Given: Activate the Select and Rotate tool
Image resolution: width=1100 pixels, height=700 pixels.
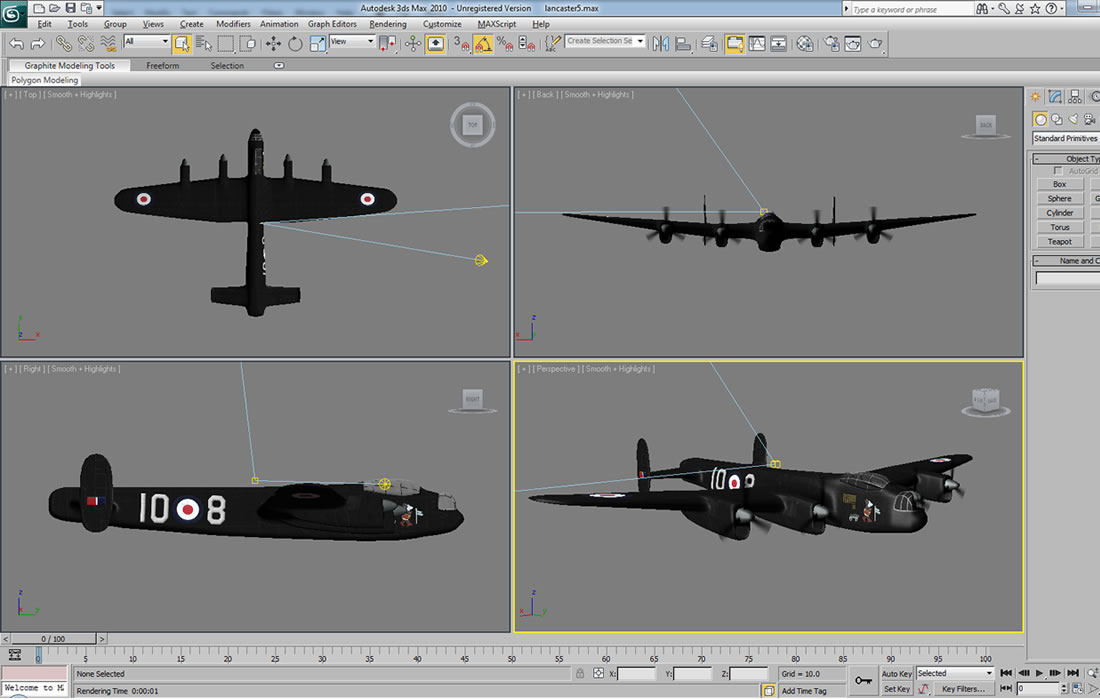Looking at the screenshot, I should coord(295,43).
